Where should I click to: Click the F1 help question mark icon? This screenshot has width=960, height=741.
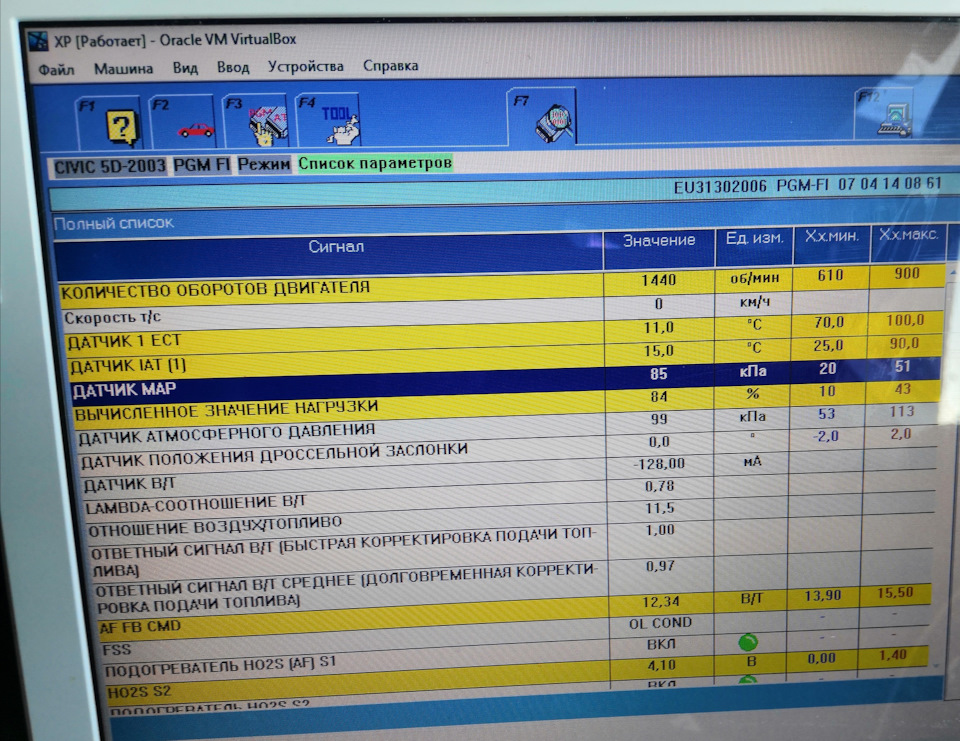point(121,127)
